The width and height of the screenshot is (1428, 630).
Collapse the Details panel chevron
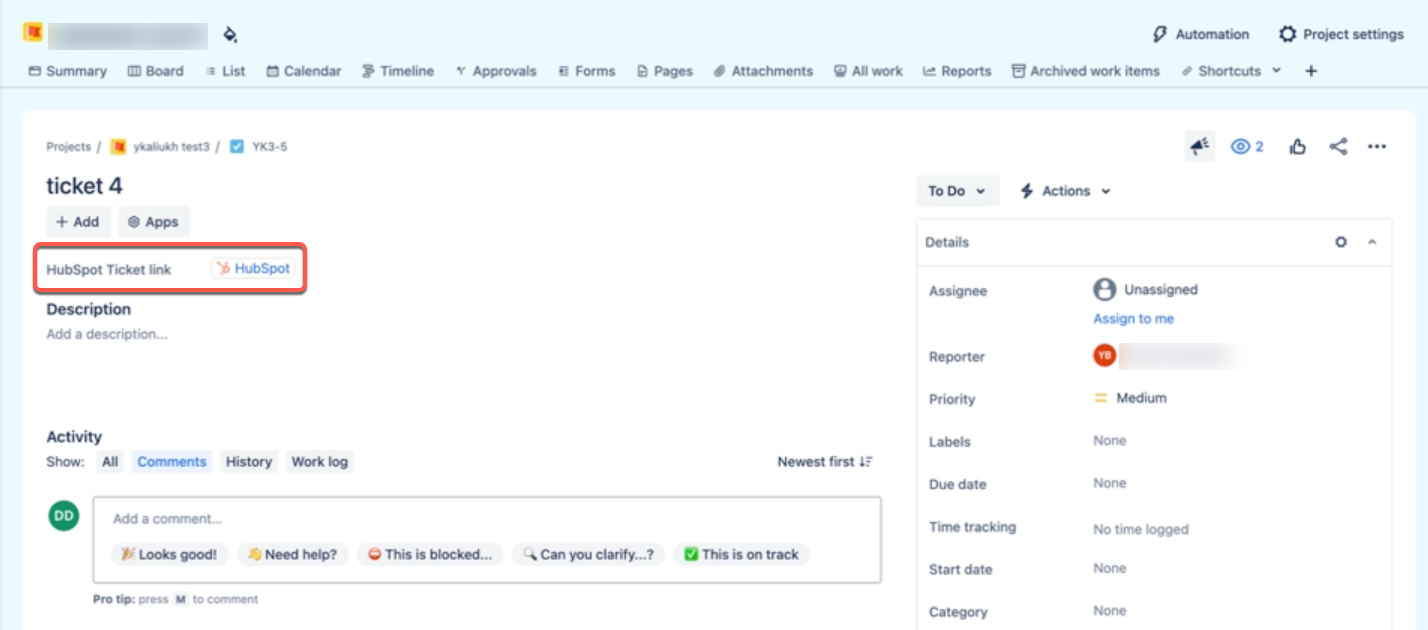(1372, 242)
